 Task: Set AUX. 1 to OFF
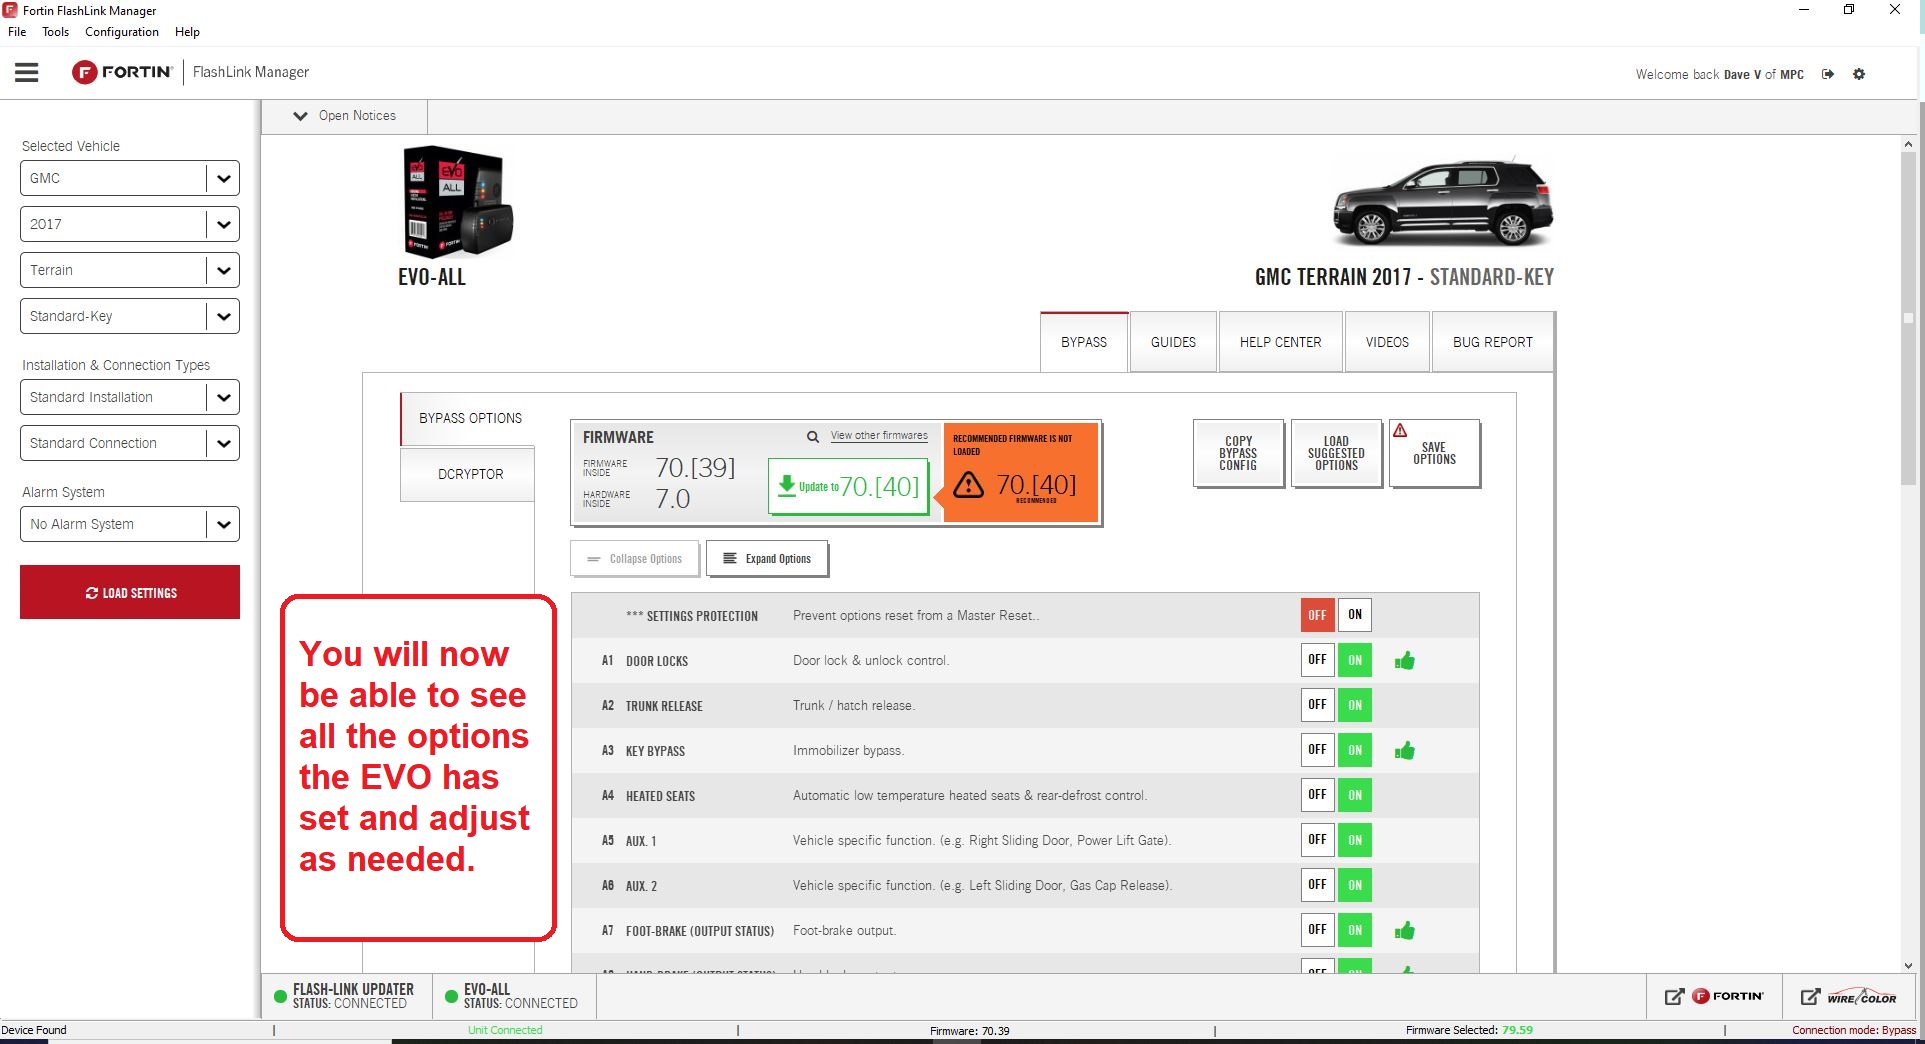coord(1317,840)
